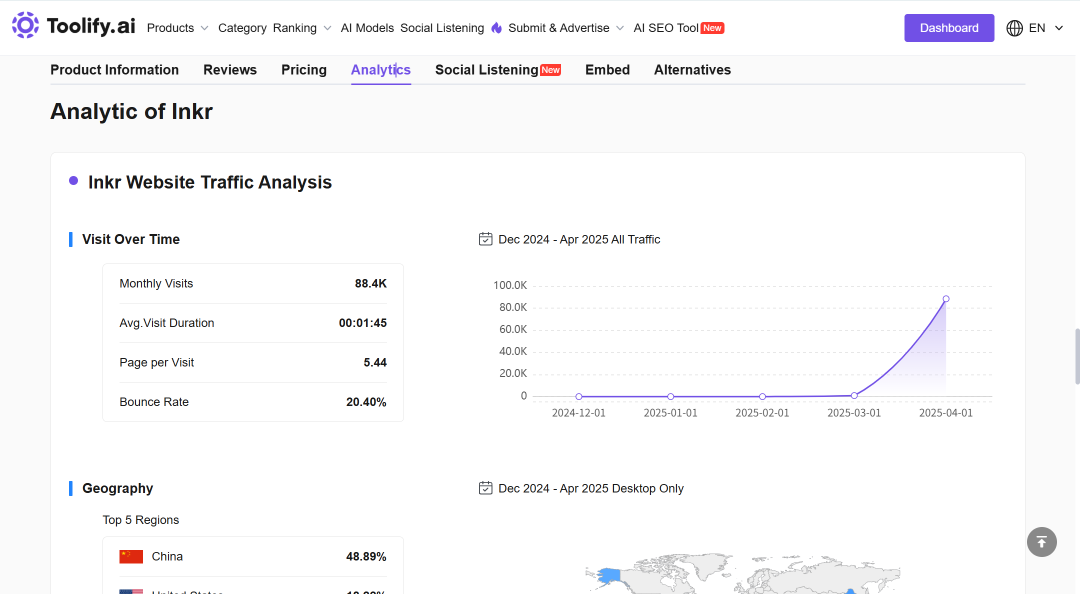The image size is (1080, 594).
Task: Click the page vertical scrollbar thumb
Action: (x=1077, y=356)
